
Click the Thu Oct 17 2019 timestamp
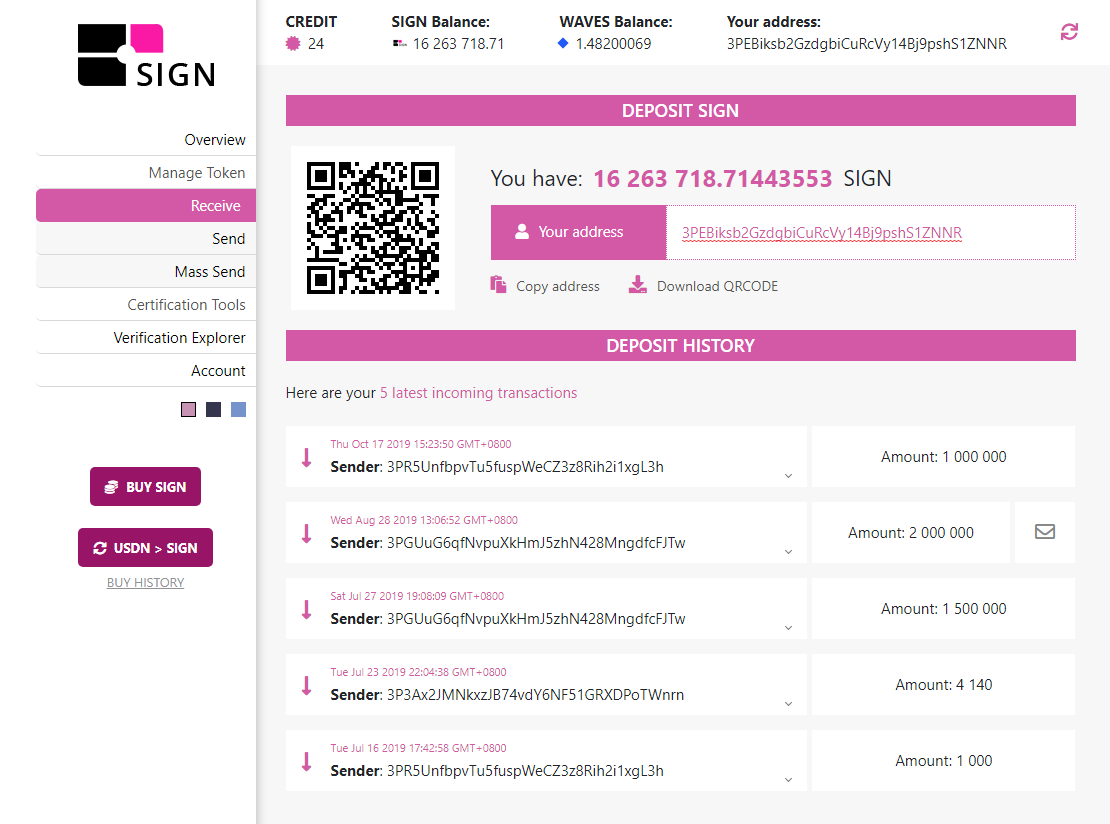[x=420, y=444]
